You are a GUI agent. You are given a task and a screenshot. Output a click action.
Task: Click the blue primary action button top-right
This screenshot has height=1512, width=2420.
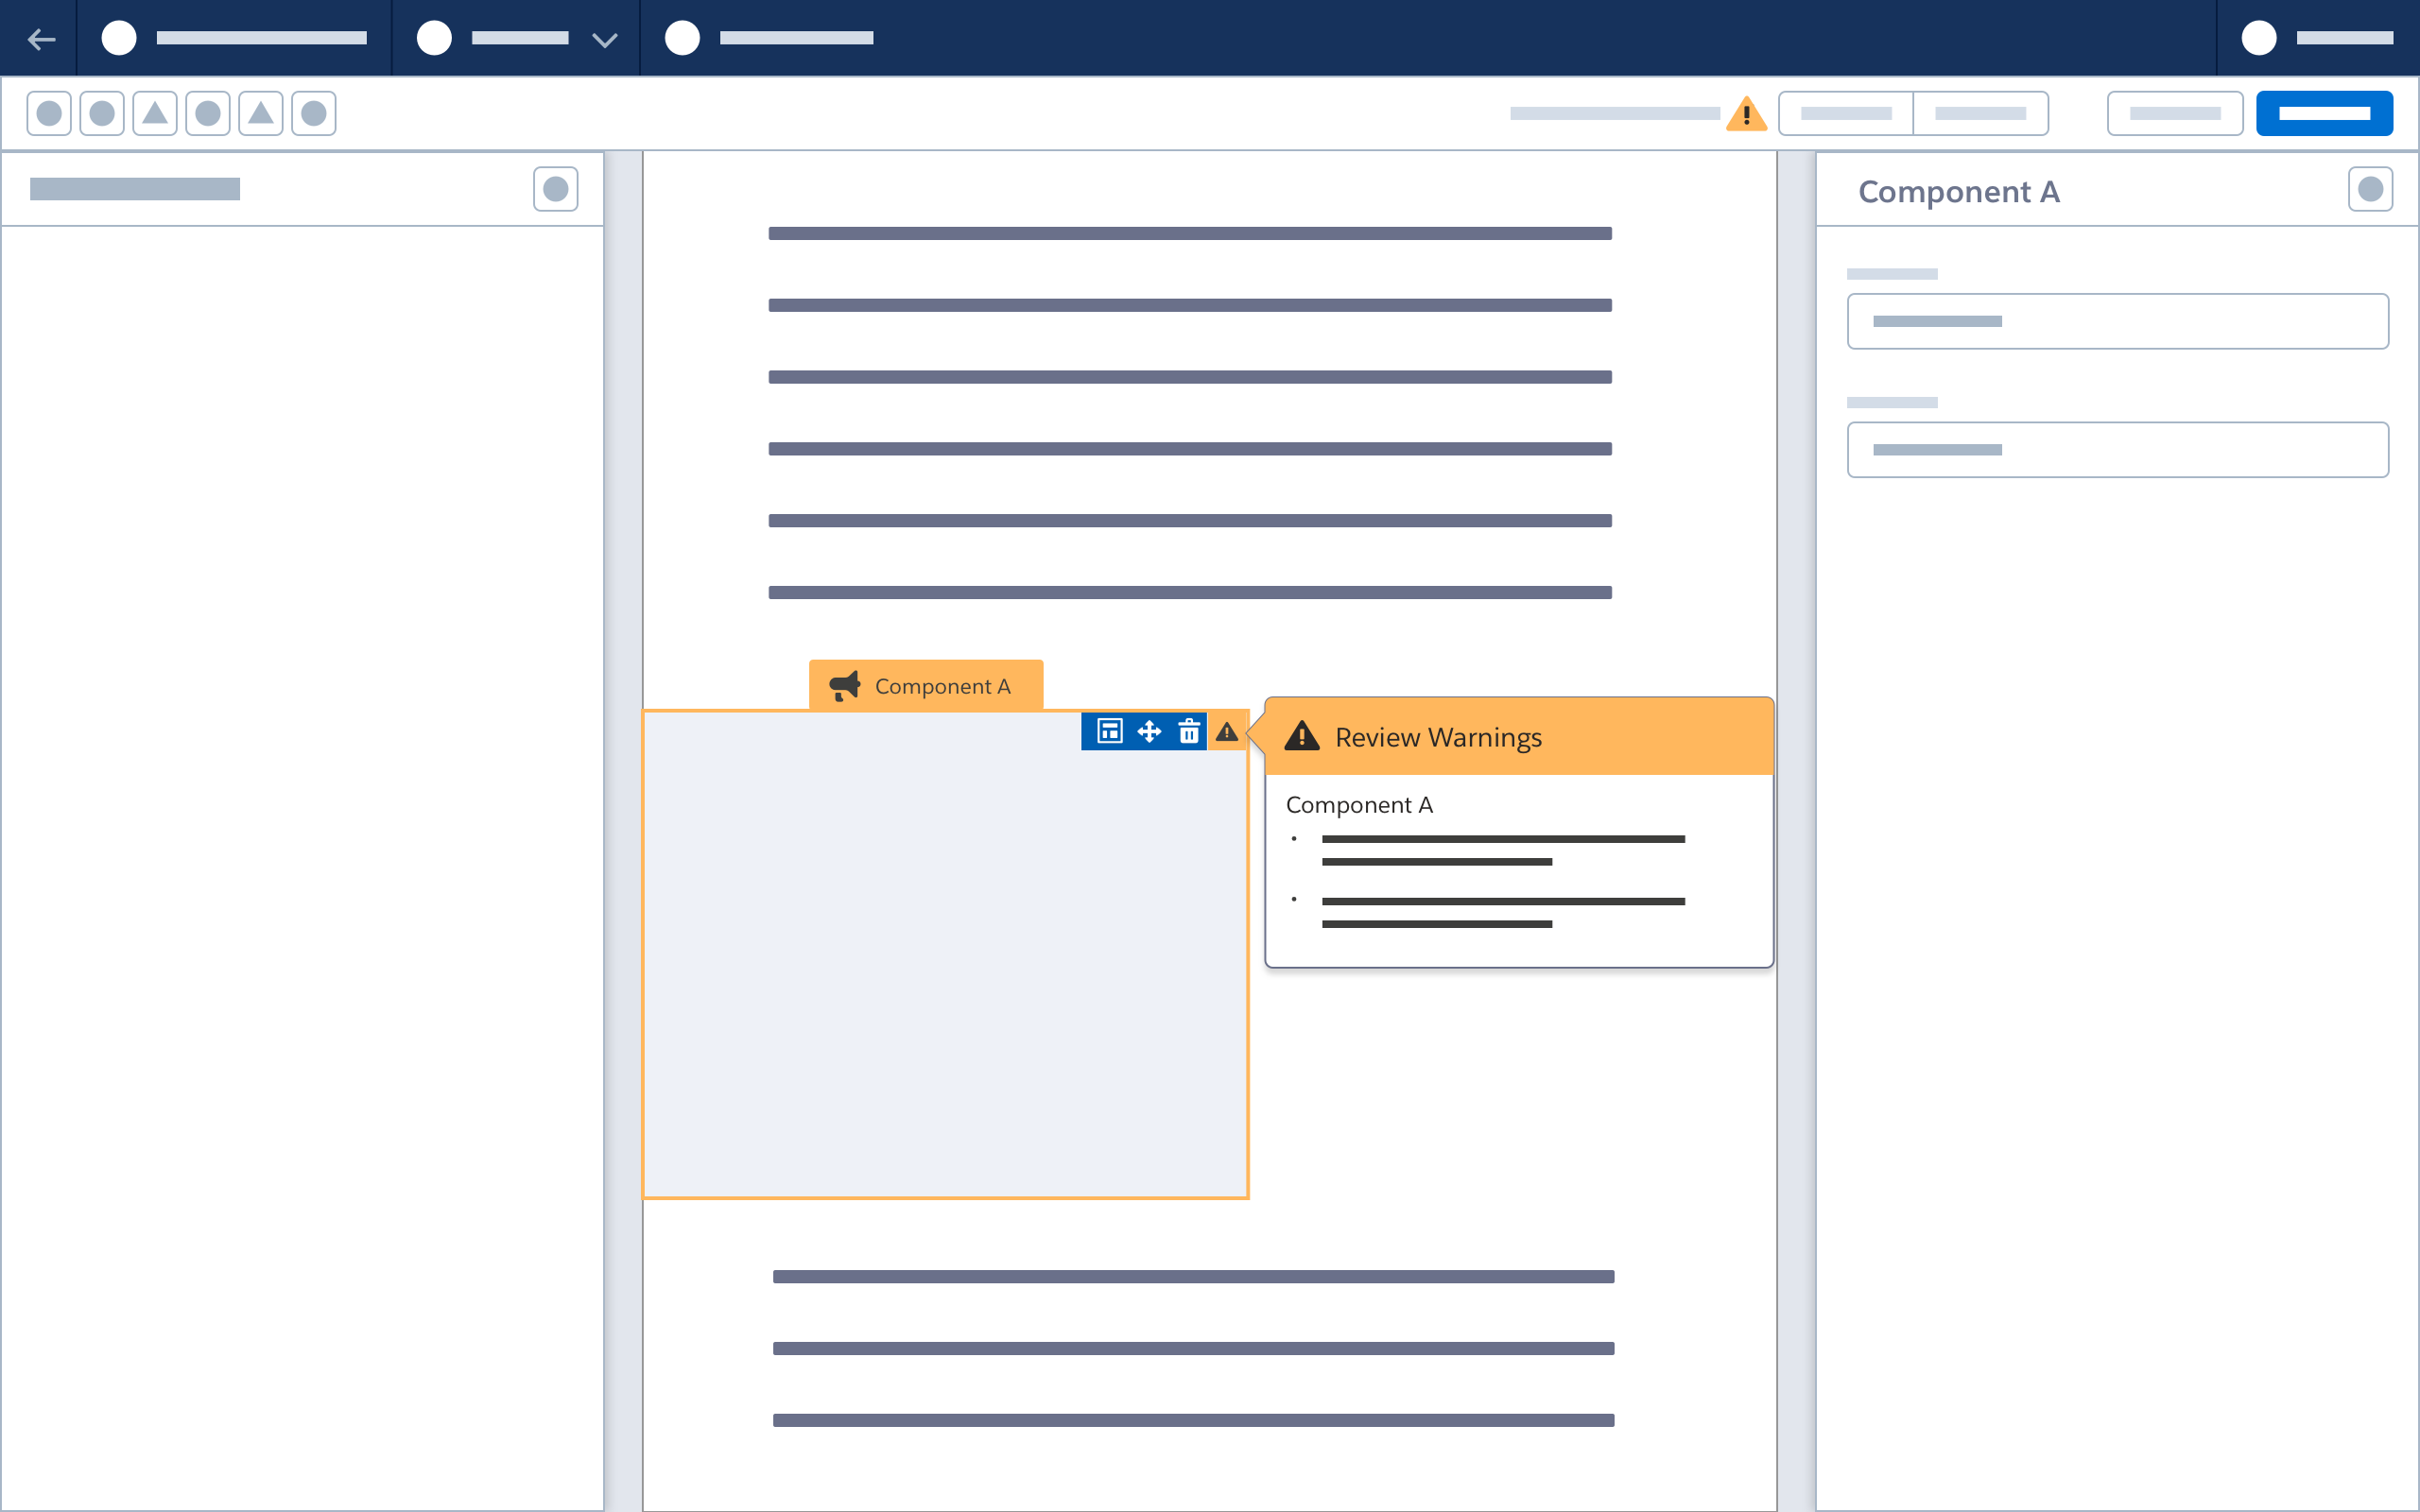[x=2325, y=115]
